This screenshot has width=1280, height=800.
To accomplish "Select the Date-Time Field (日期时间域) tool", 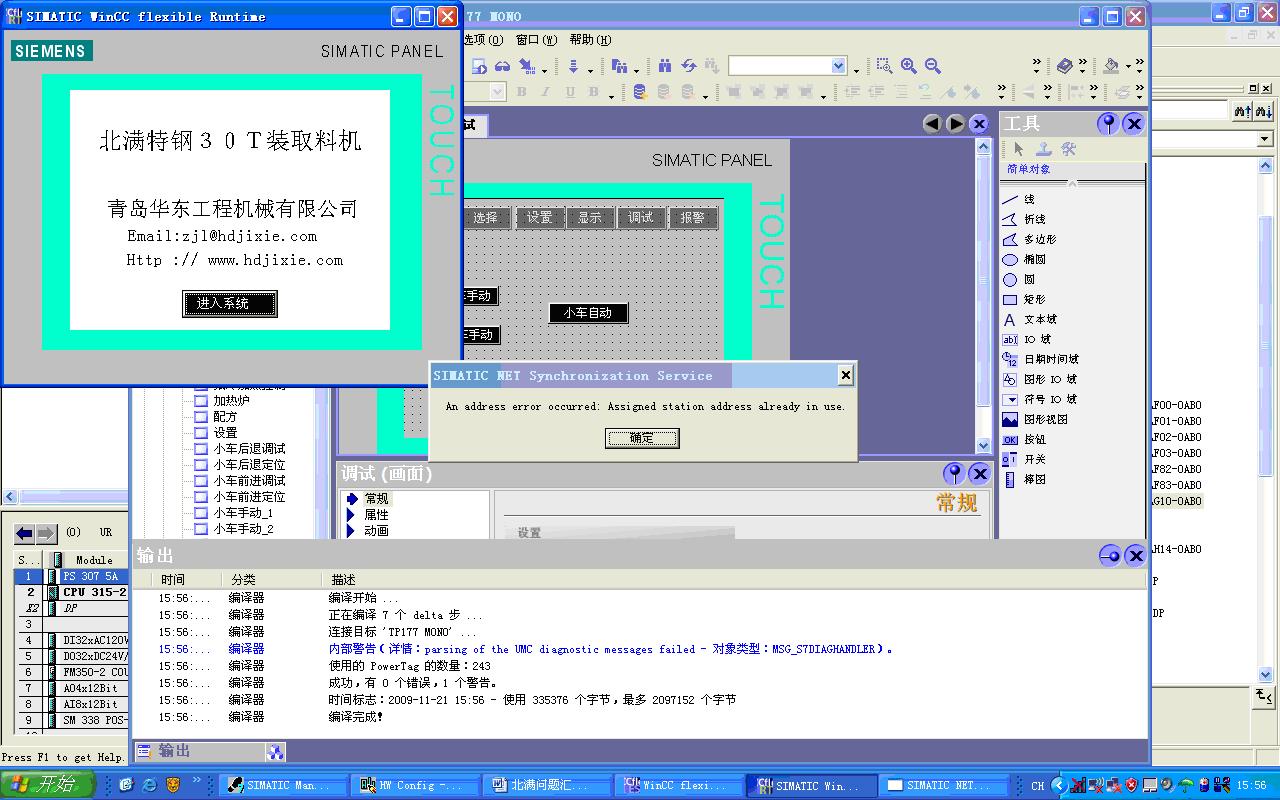I will coord(1040,359).
